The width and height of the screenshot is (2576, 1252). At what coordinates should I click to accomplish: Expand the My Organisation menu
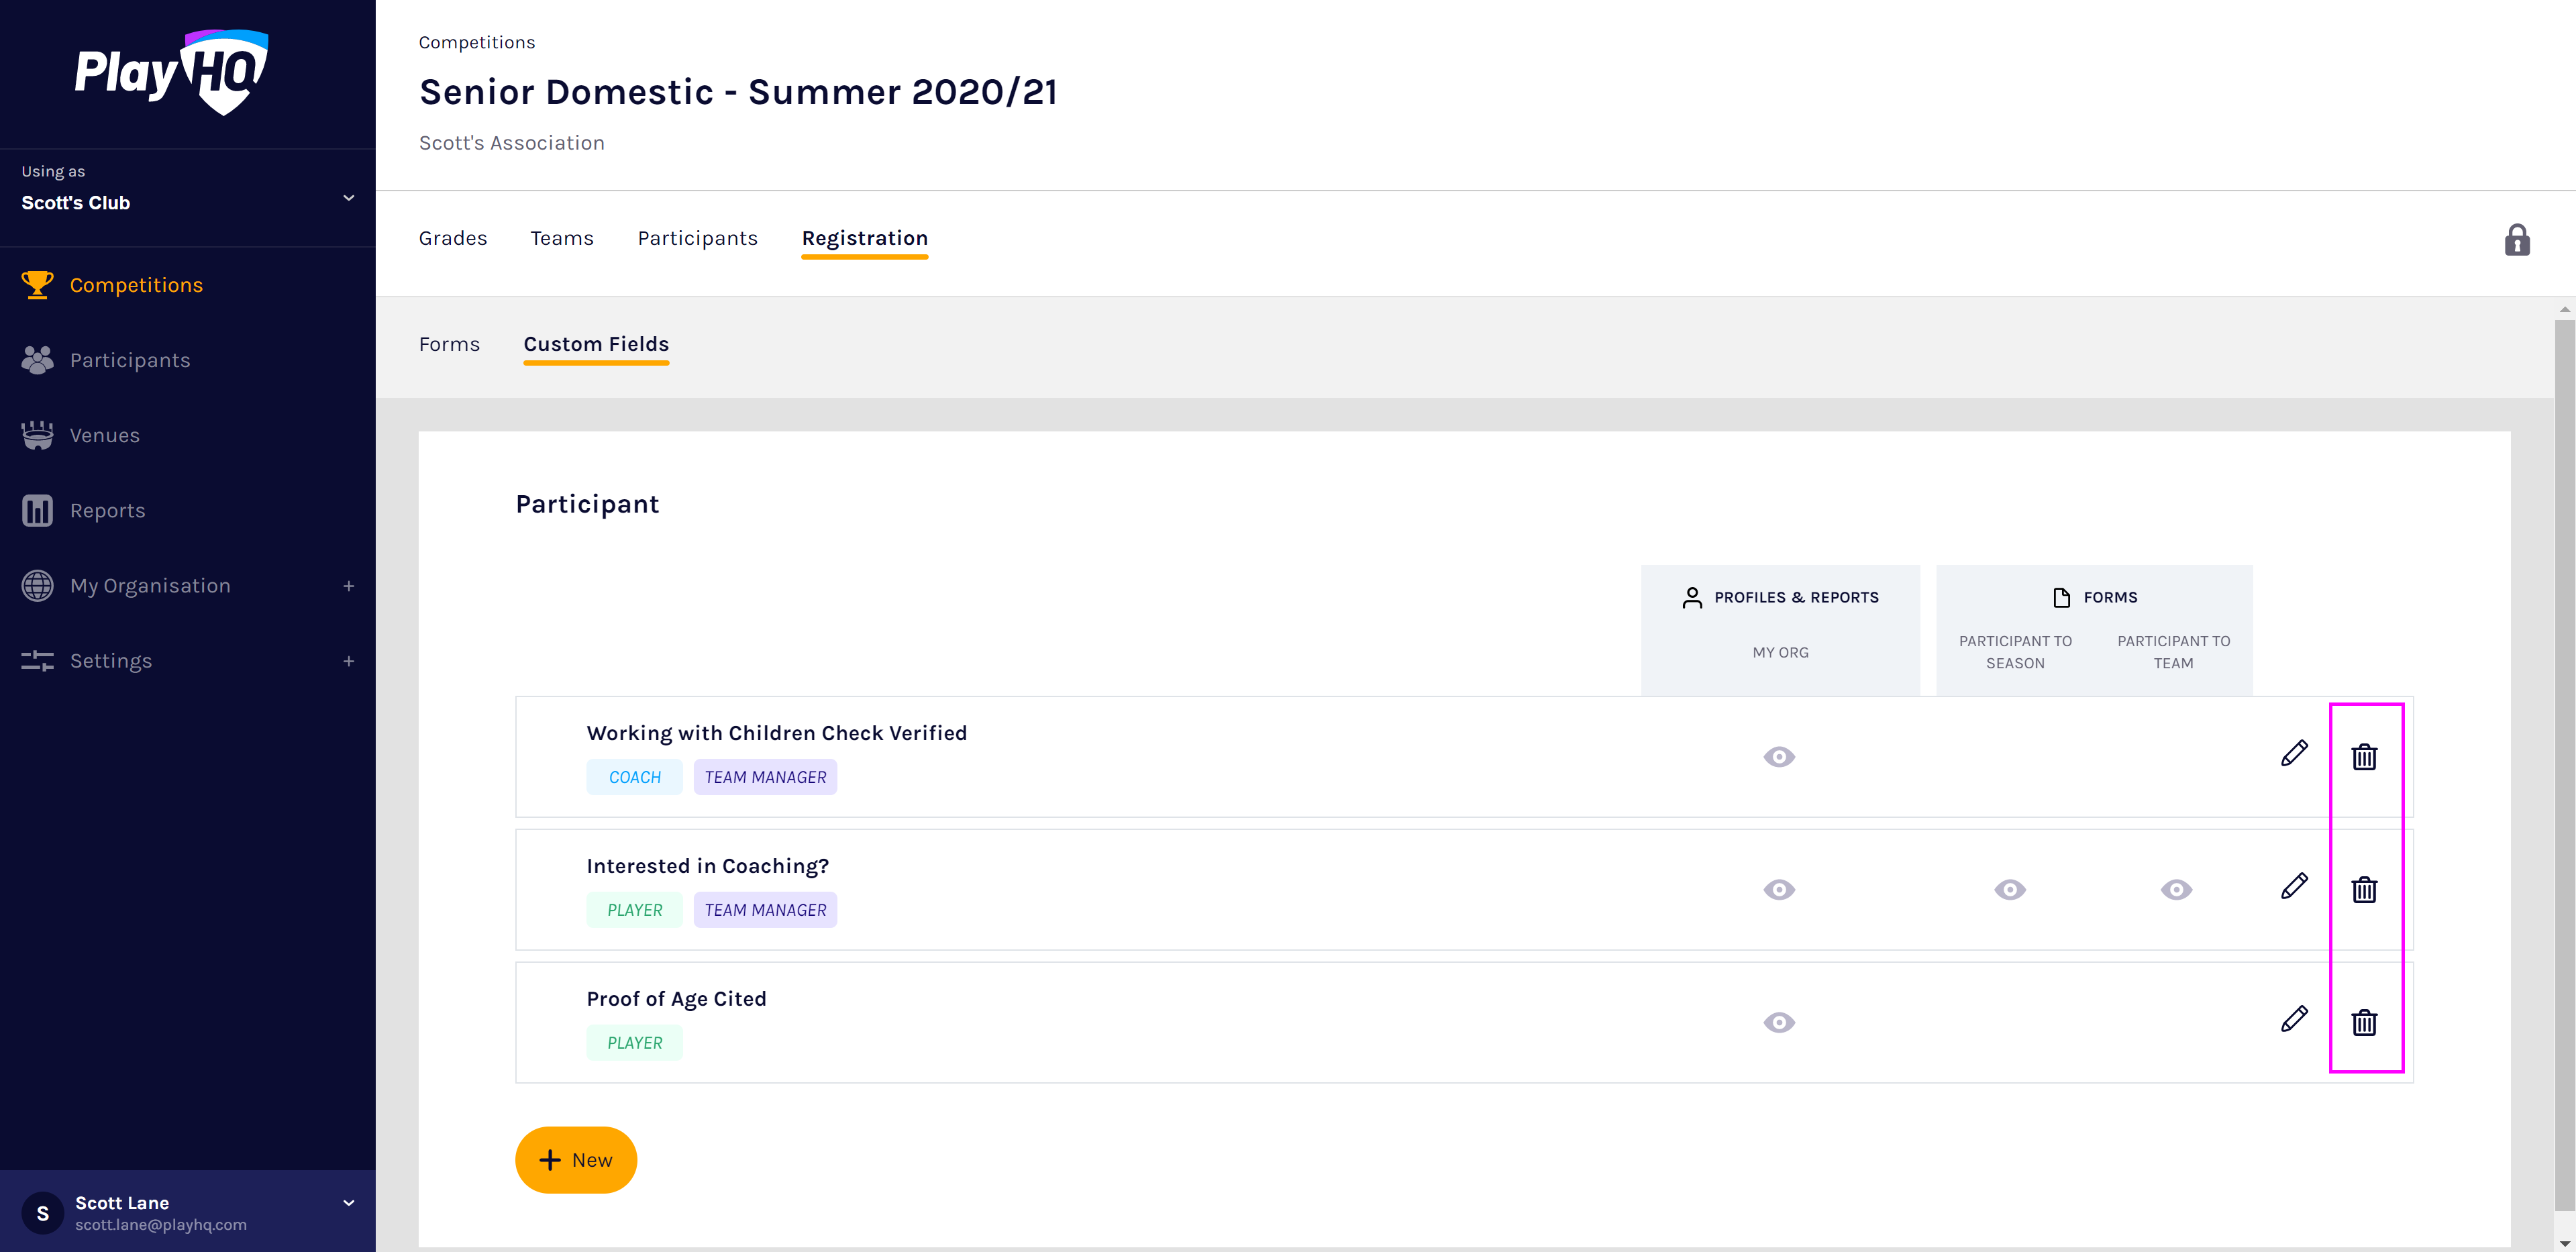[348, 586]
